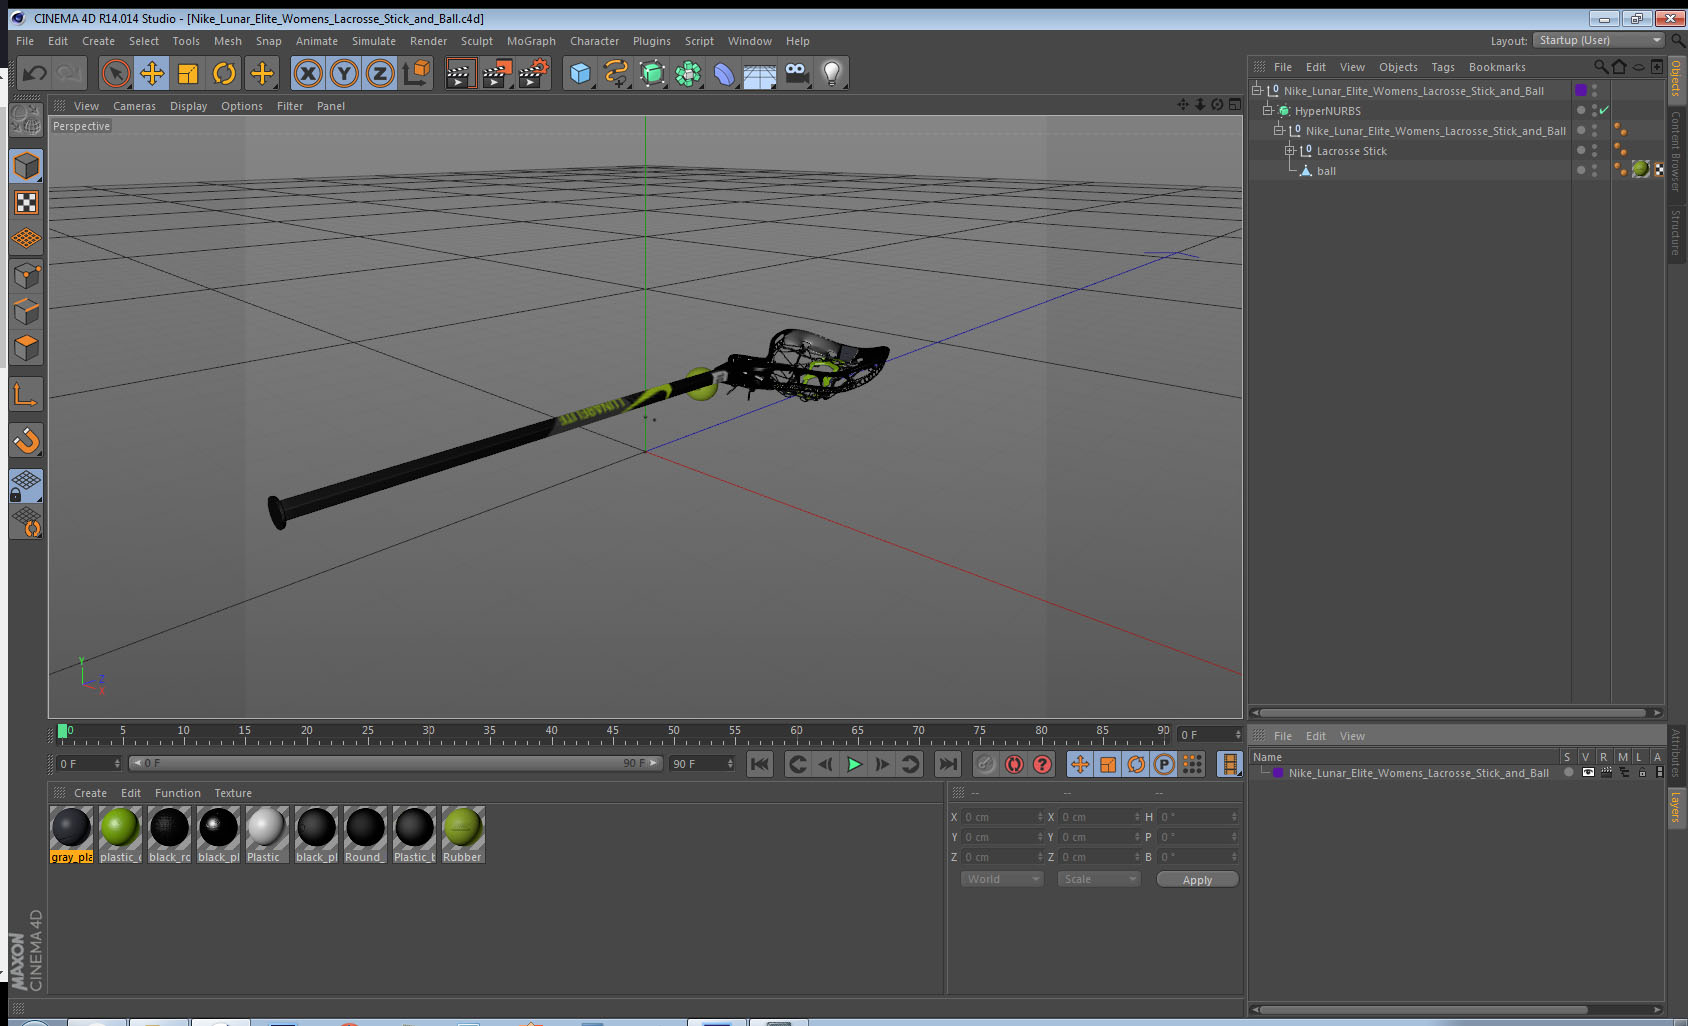1688x1026 pixels.
Task: Open the Scale dropdown in coordinates
Action: click(x=1099, y=879)
